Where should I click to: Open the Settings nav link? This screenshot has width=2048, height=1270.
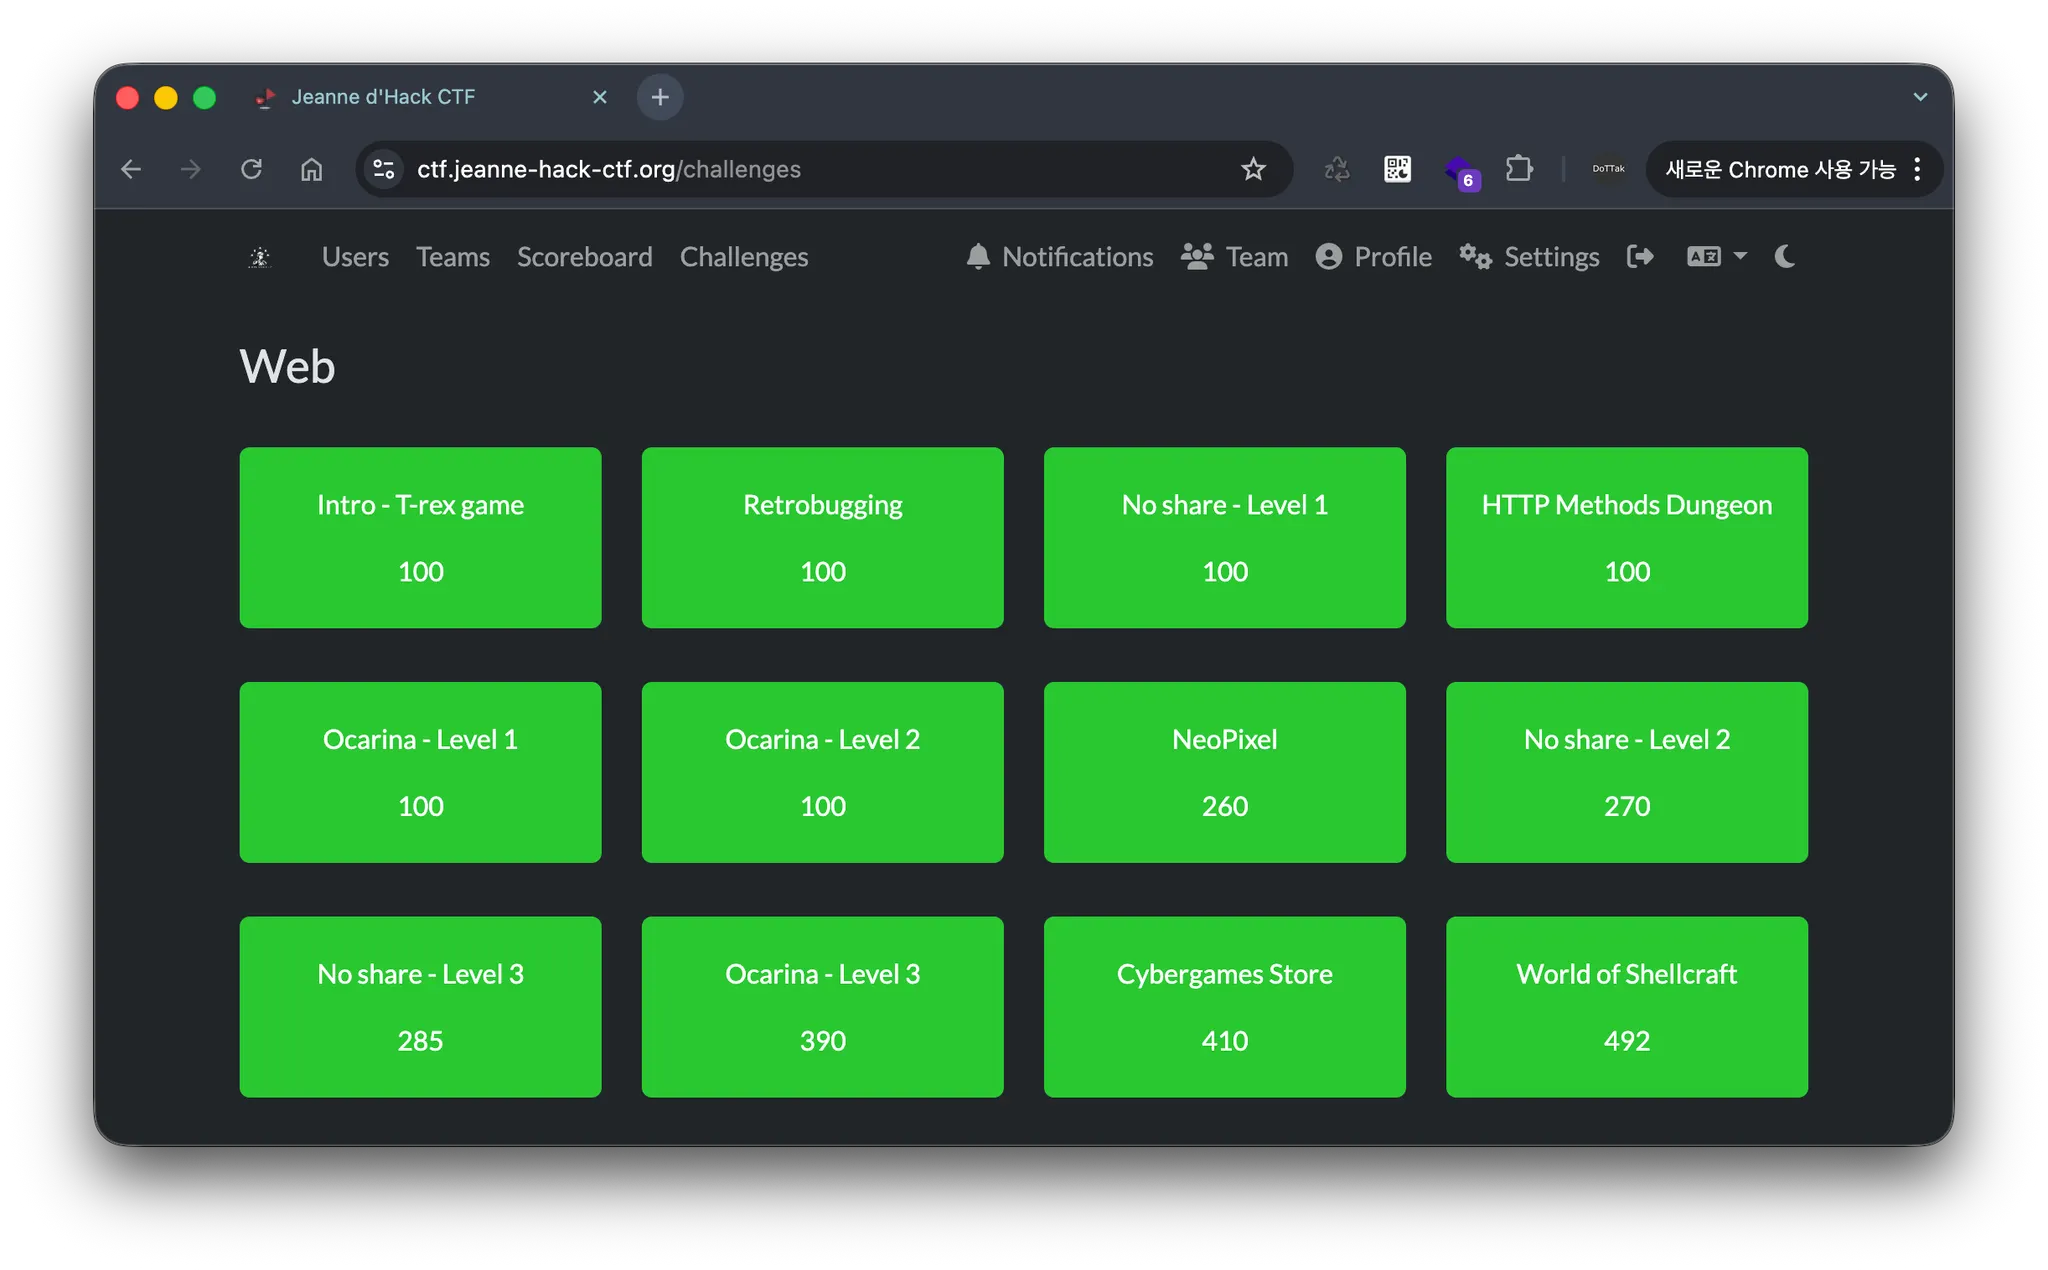coord(1530,257)
